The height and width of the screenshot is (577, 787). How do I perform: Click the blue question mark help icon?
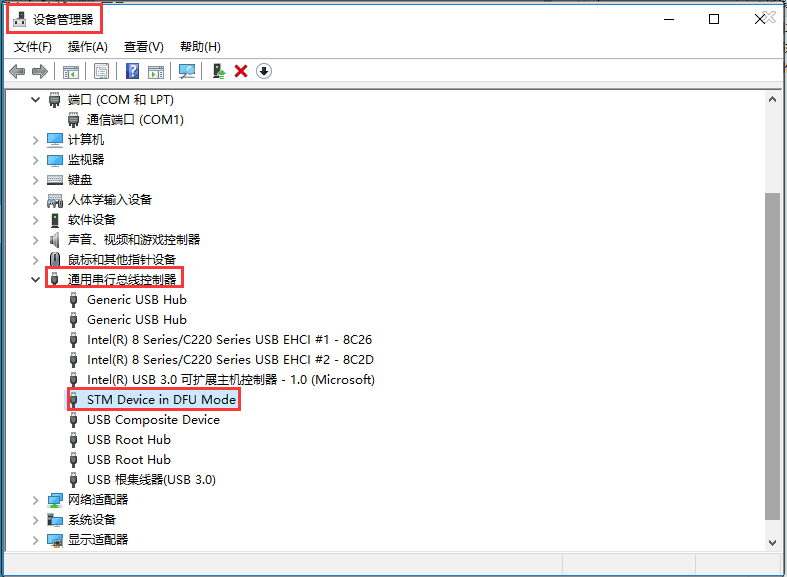coord(132,71)
